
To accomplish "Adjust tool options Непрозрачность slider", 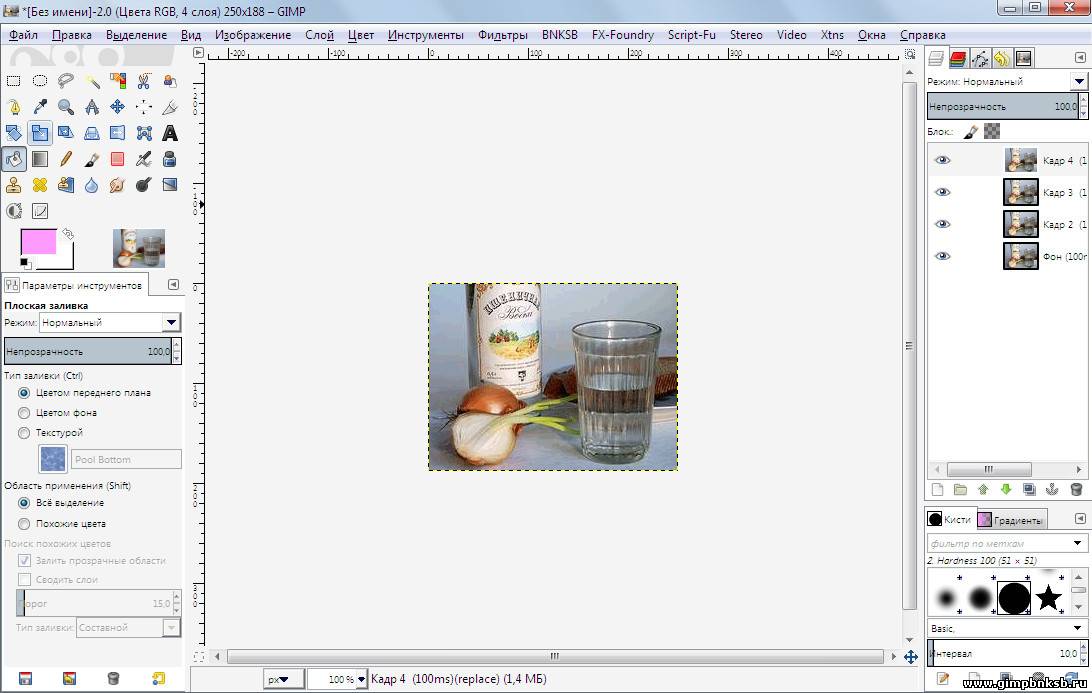I will 88,352.
